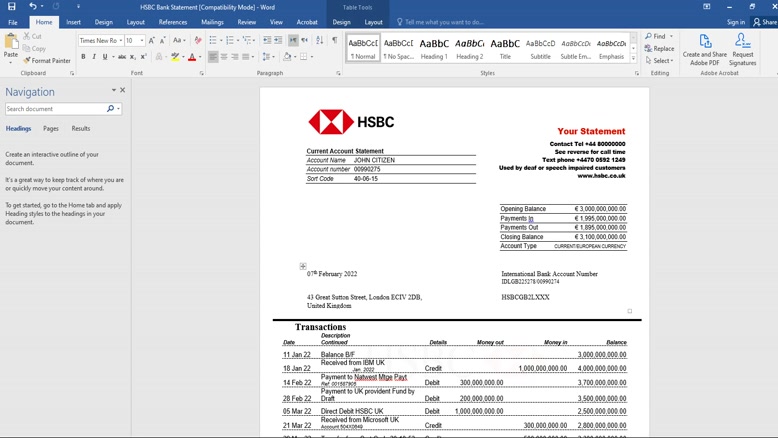Click the Save icon in title bar

(x=11, y=7)
